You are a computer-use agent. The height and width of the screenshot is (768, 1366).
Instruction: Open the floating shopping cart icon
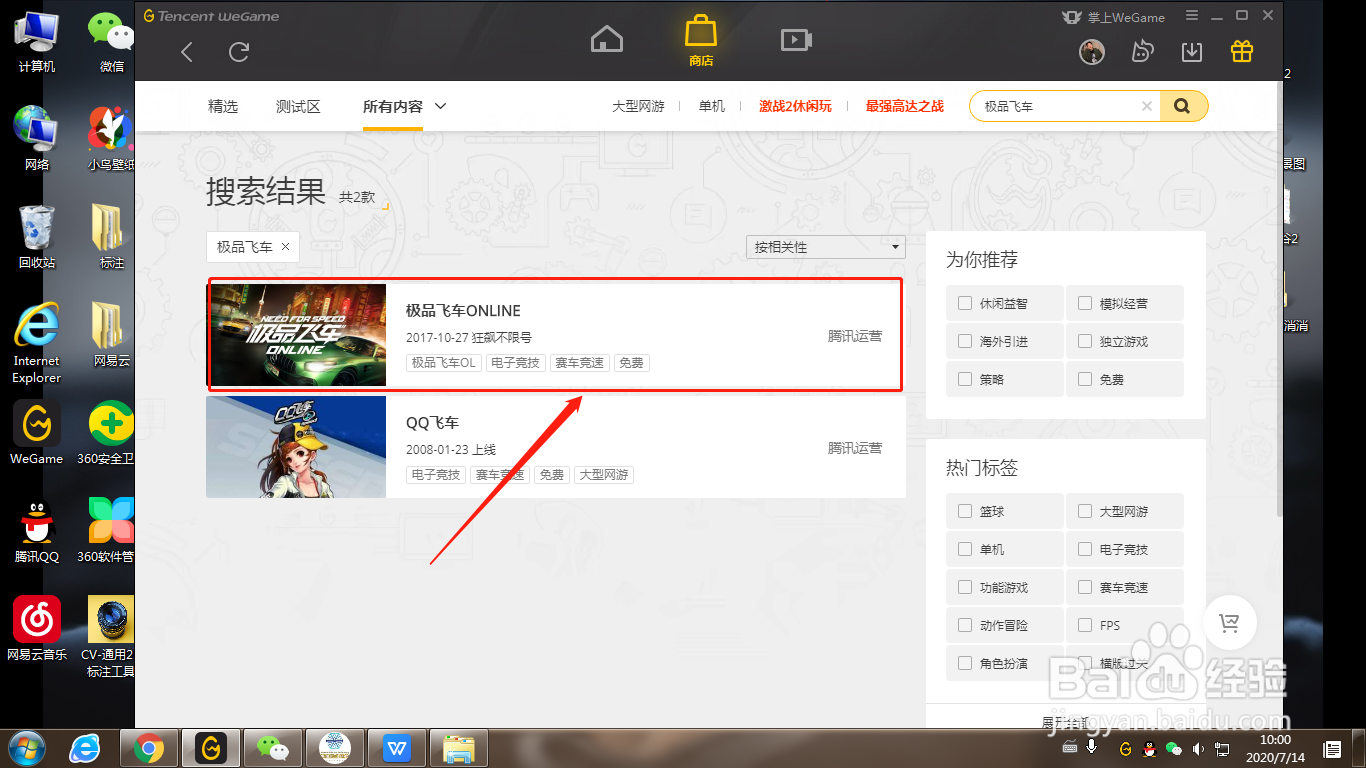point(1230,624)
